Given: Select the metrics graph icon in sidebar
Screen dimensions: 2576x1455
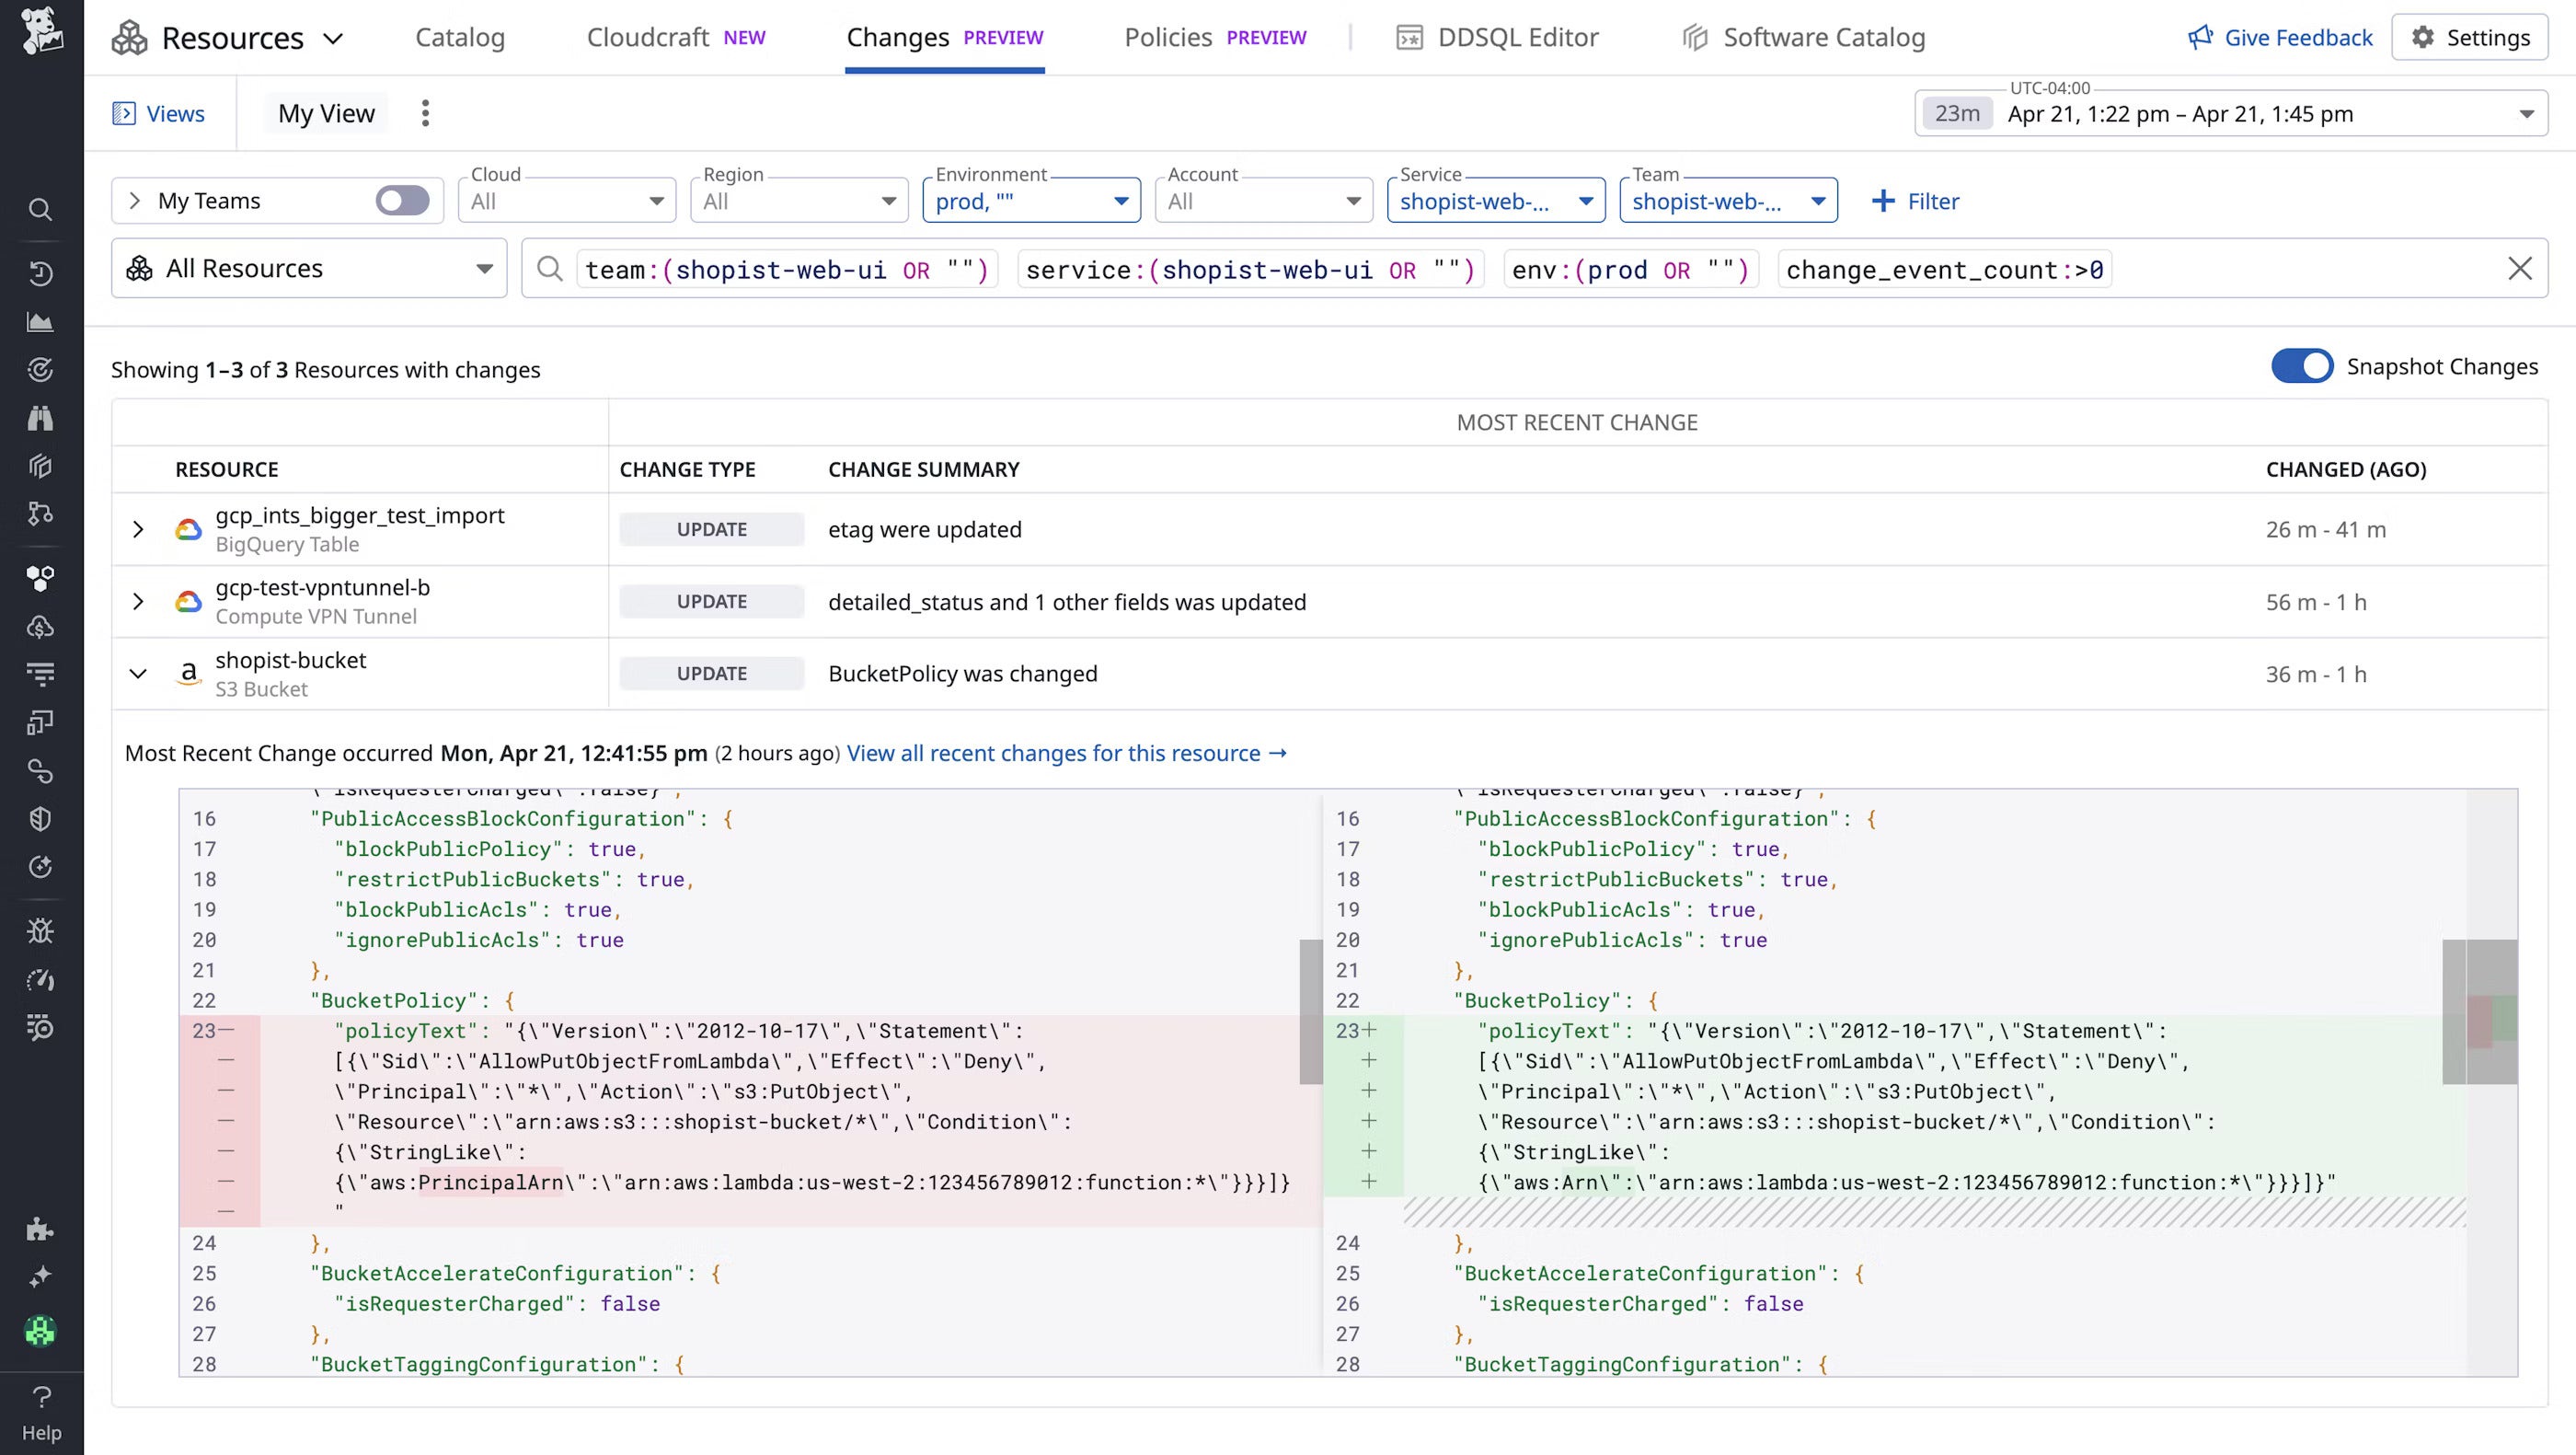Looking at the screenshot, I should [x=40, y=322].
